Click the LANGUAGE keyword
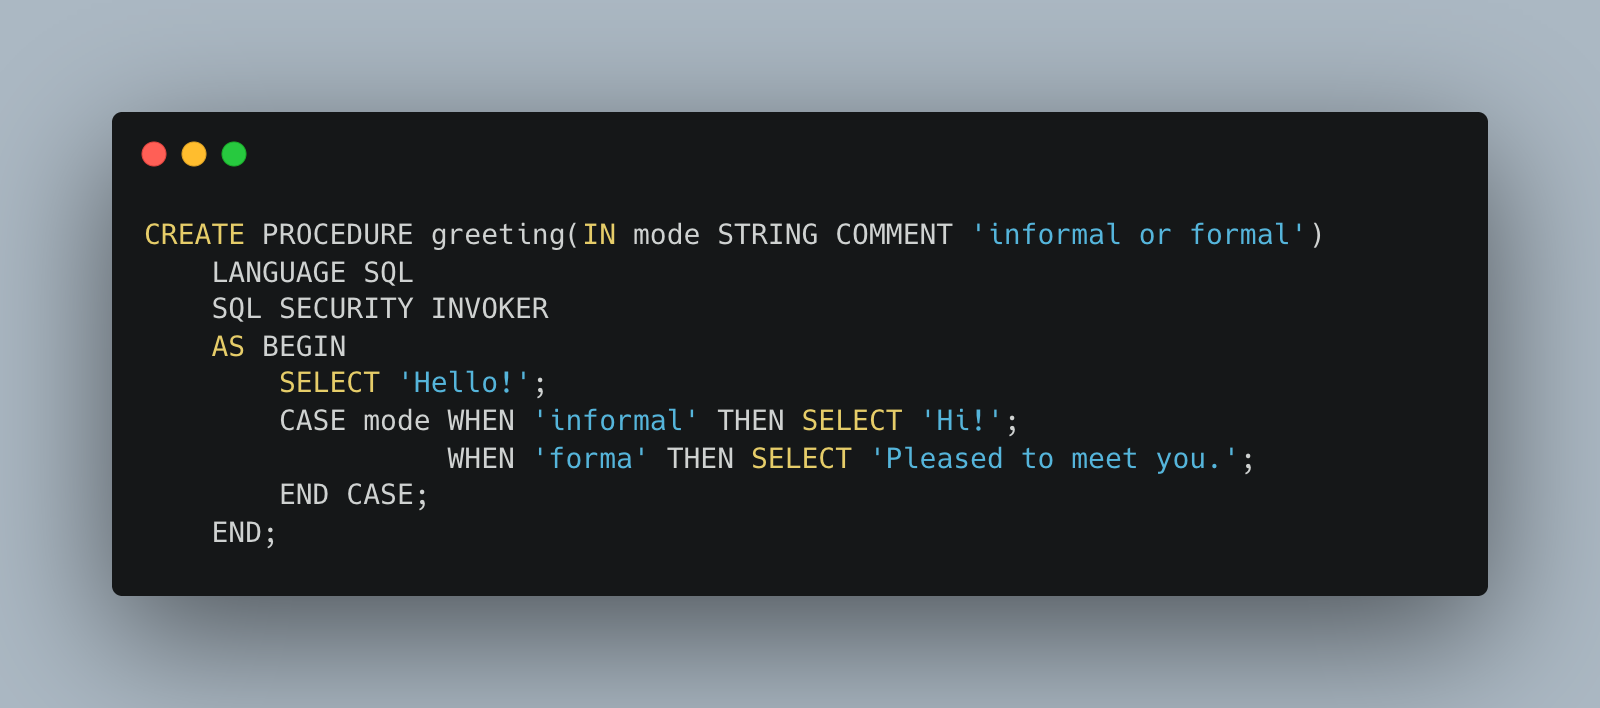The image size is (1600, 708). [x=278, y=273]
